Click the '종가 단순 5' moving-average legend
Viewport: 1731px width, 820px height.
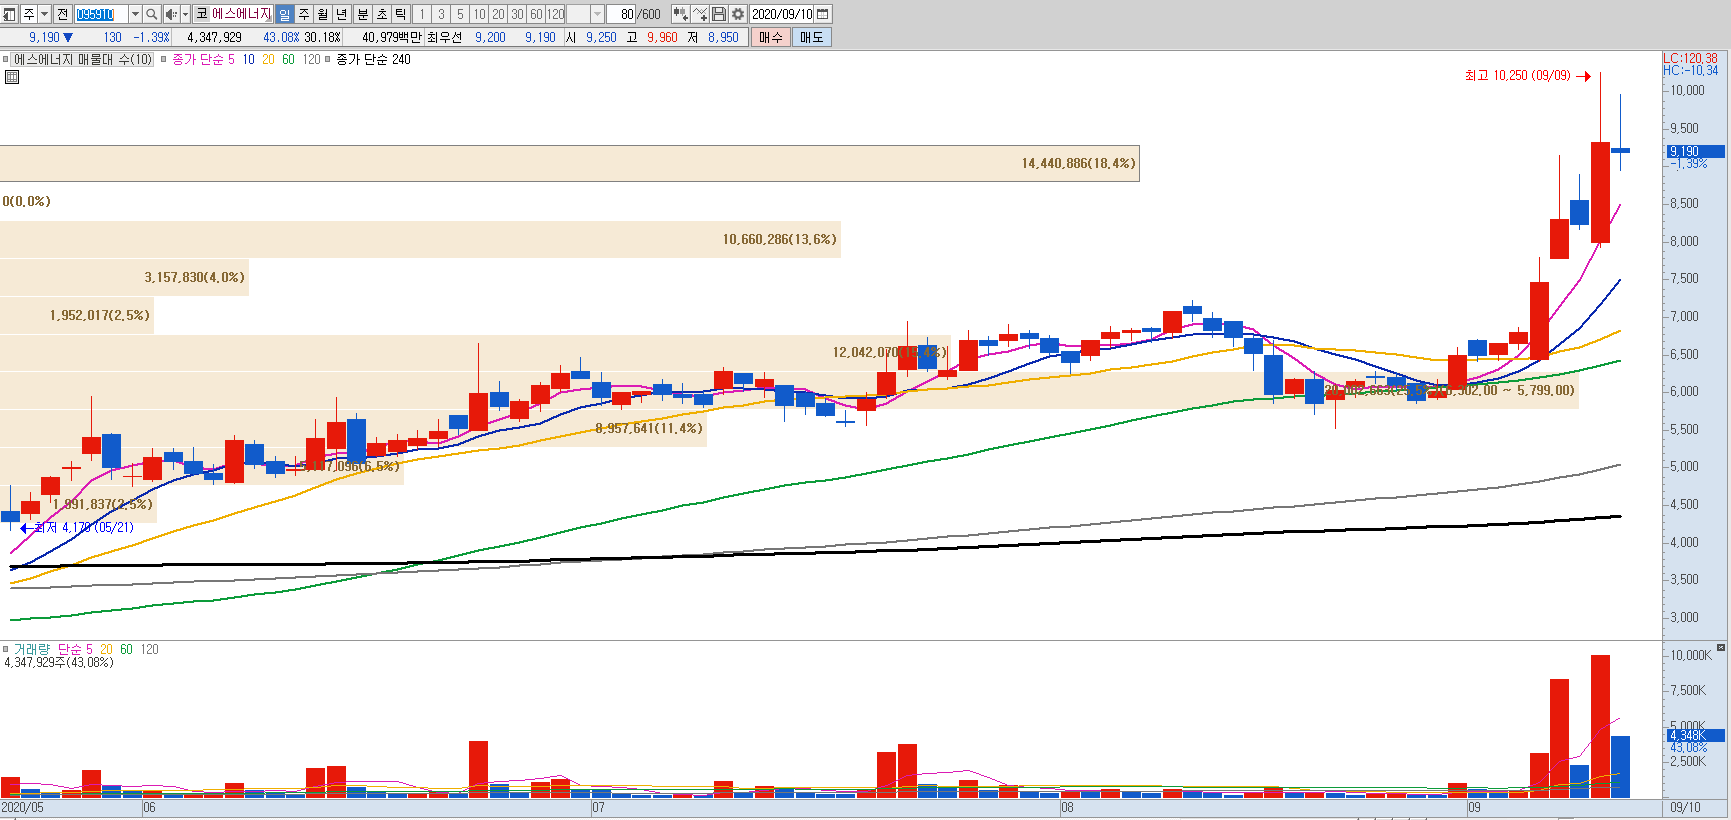tap(203, 59)
